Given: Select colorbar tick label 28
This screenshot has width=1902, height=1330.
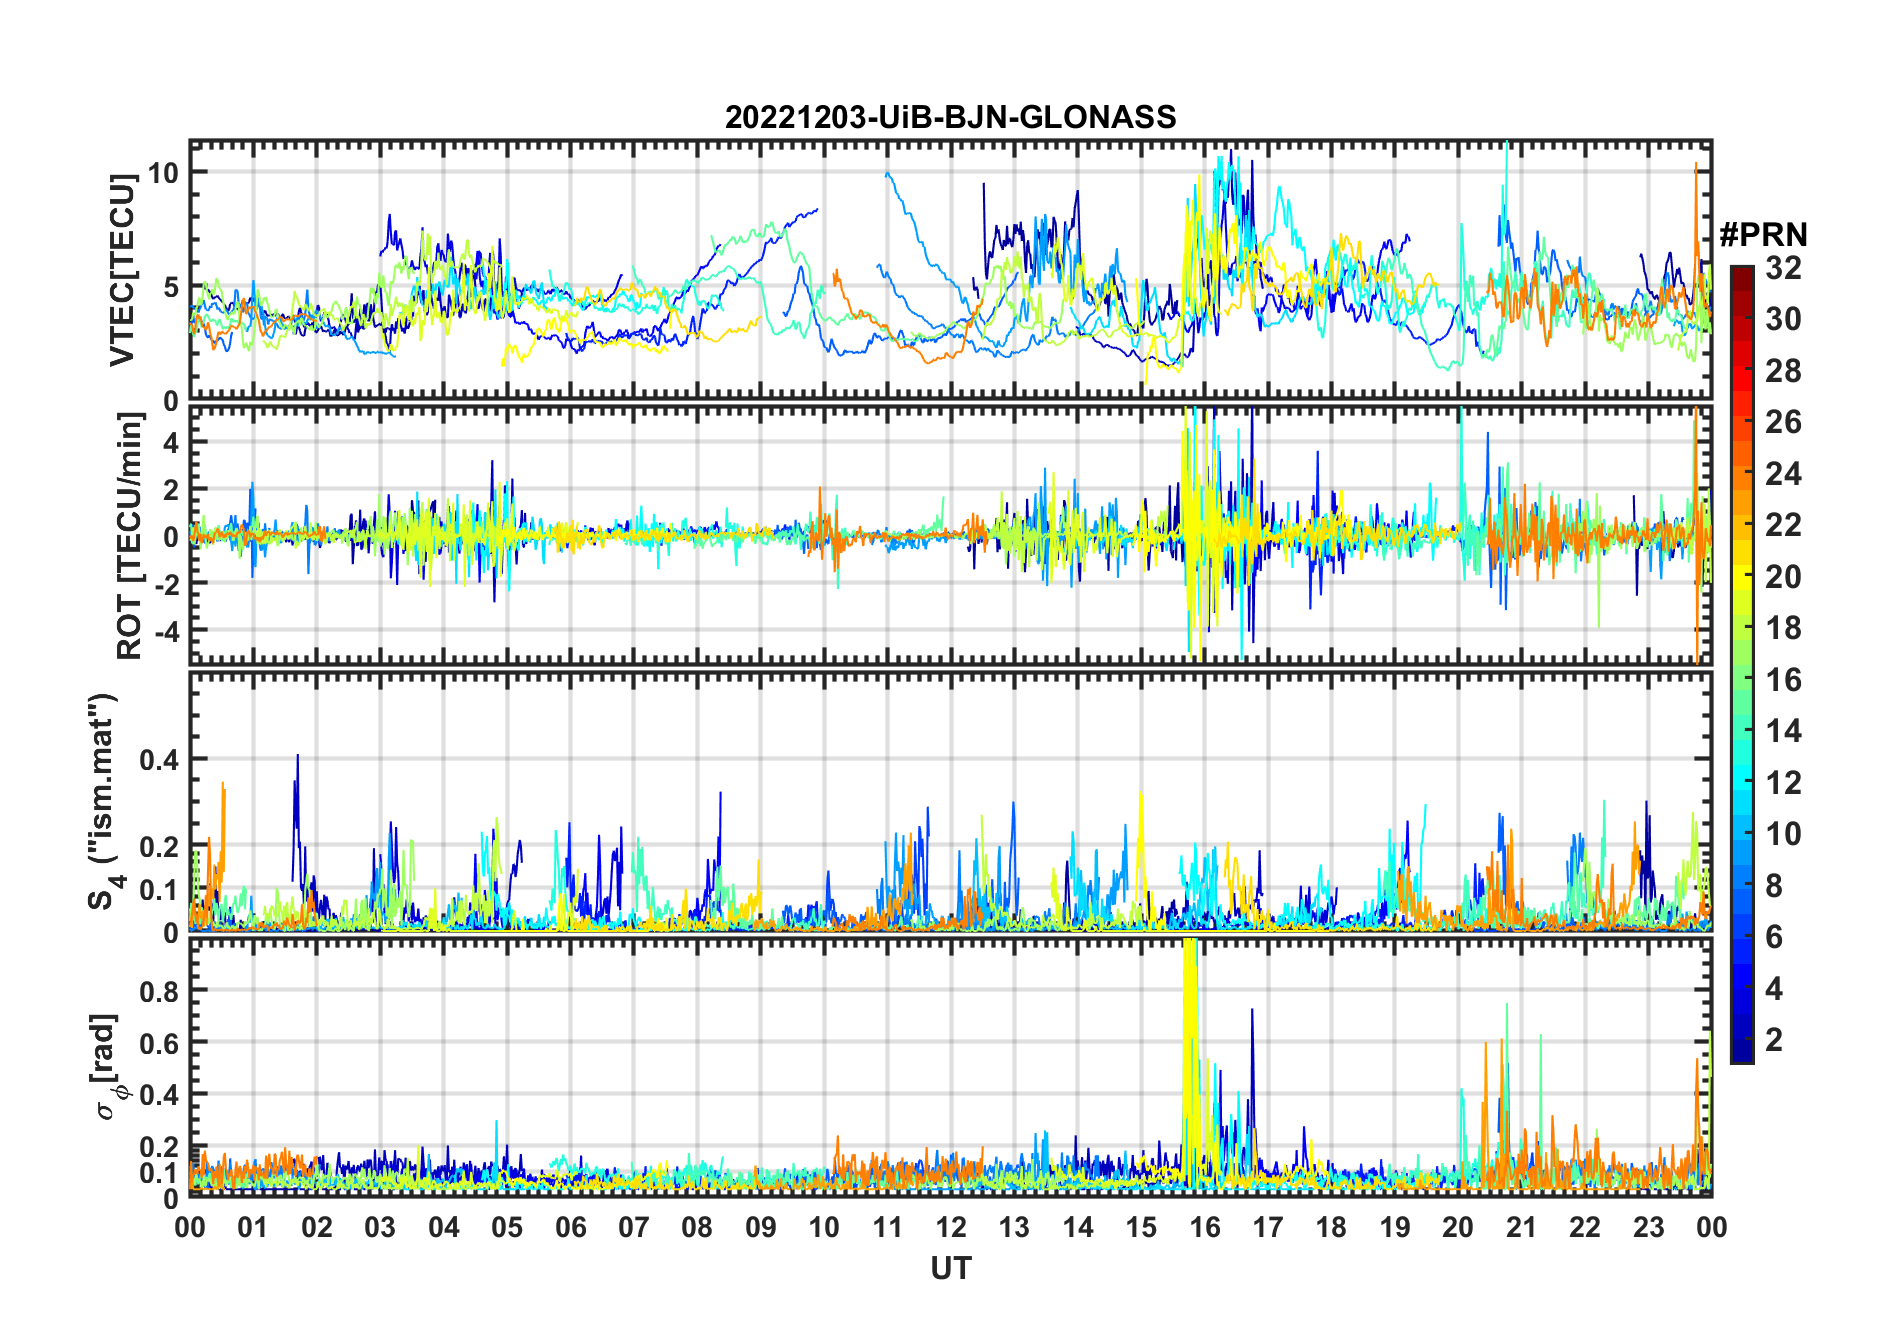Looking at the screenshot, I should tap(1783, 370).
